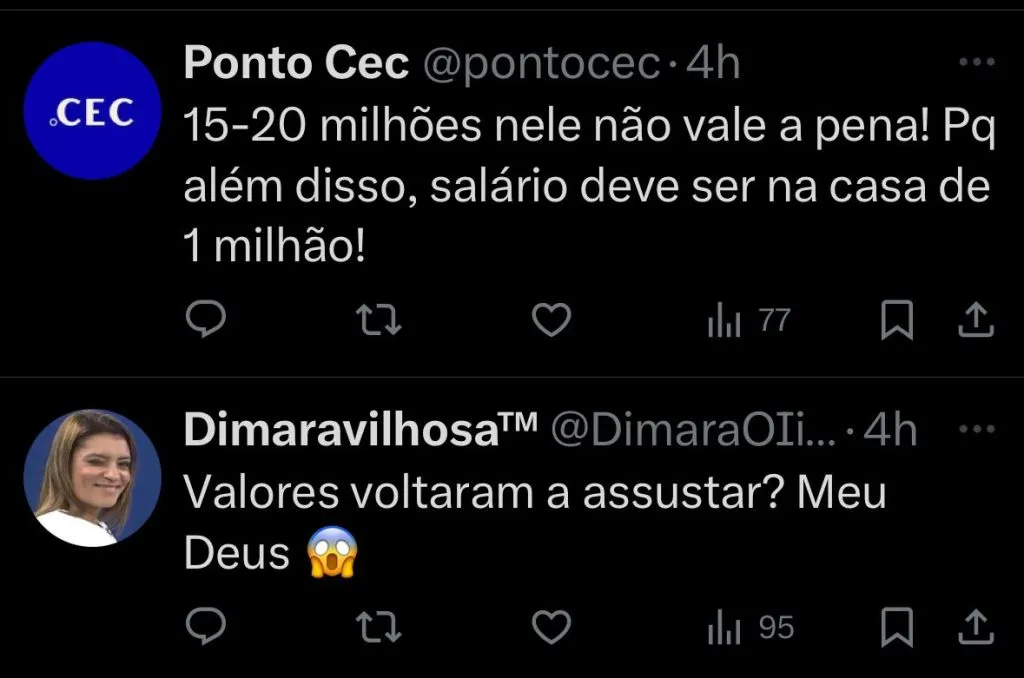Share the Dimaravilhosa tweet

click(x=976, y=628)
